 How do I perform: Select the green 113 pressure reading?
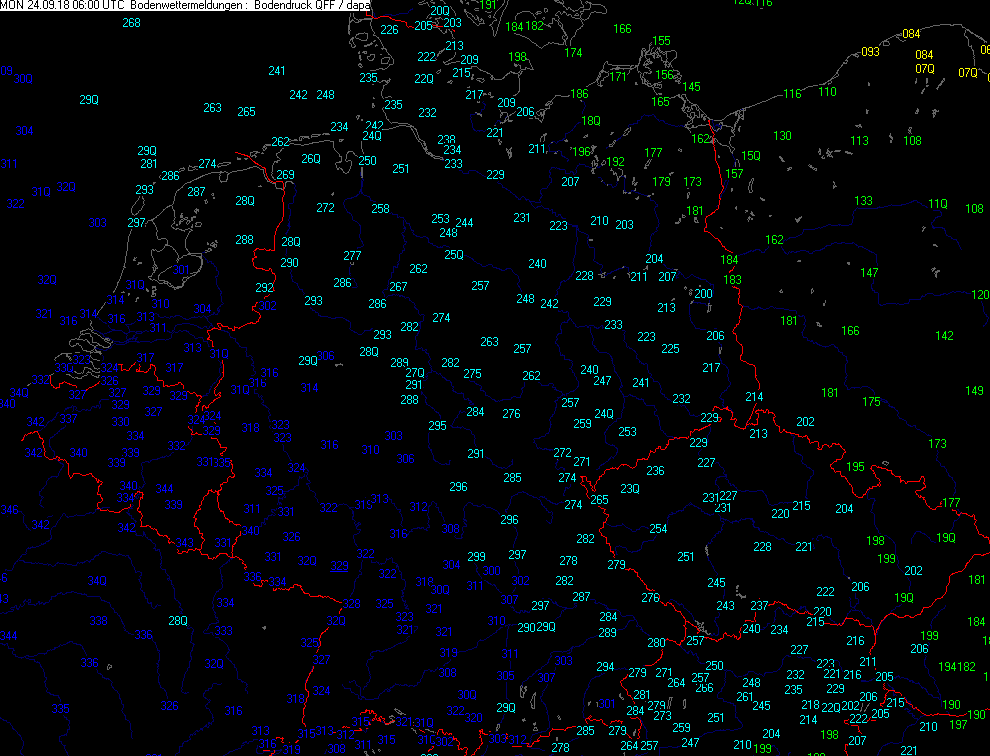click(x=859, y=141)
